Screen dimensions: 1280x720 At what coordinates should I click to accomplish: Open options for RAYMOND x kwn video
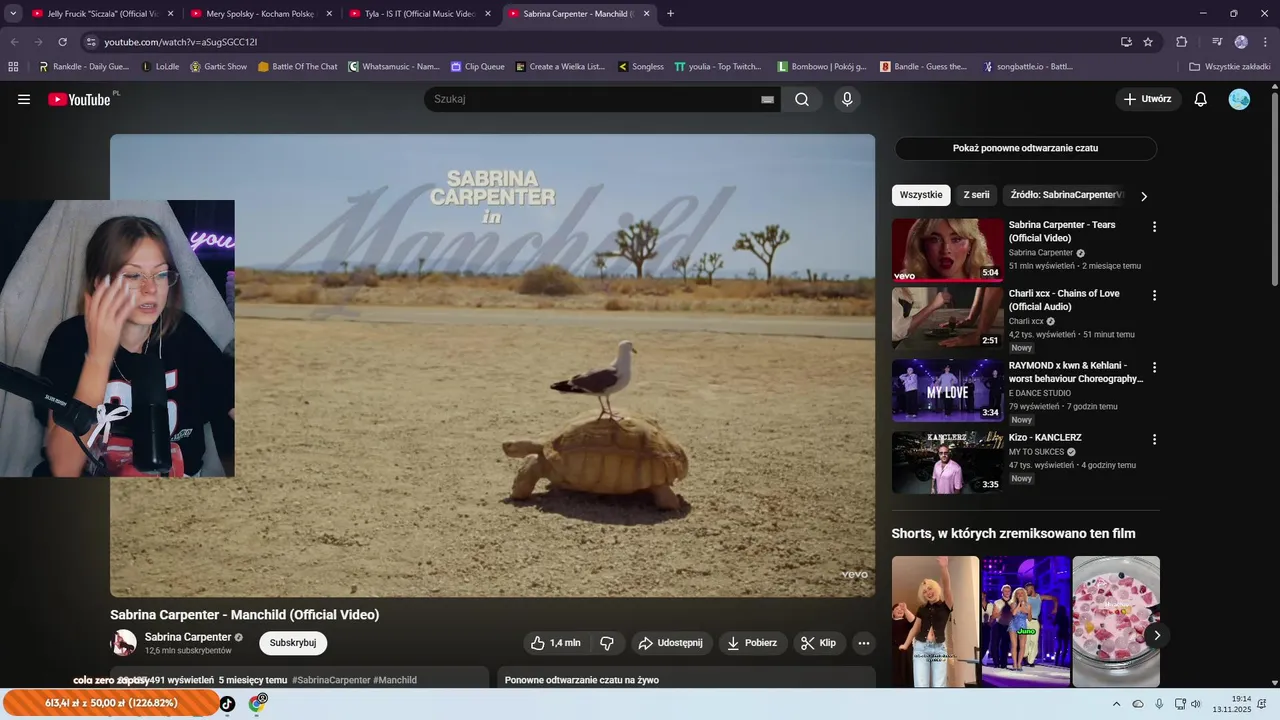[1154, 368]
